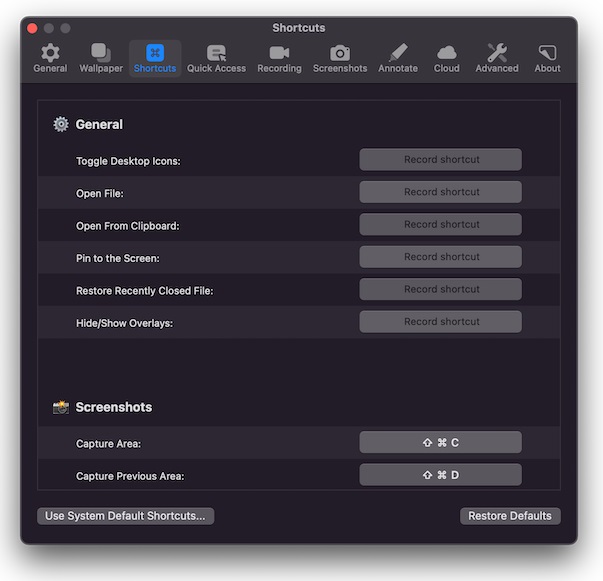The width and height of the screenshot is (603, 581).
Task: Select the Shortcuts tab
Action: (x=155, y=58)
